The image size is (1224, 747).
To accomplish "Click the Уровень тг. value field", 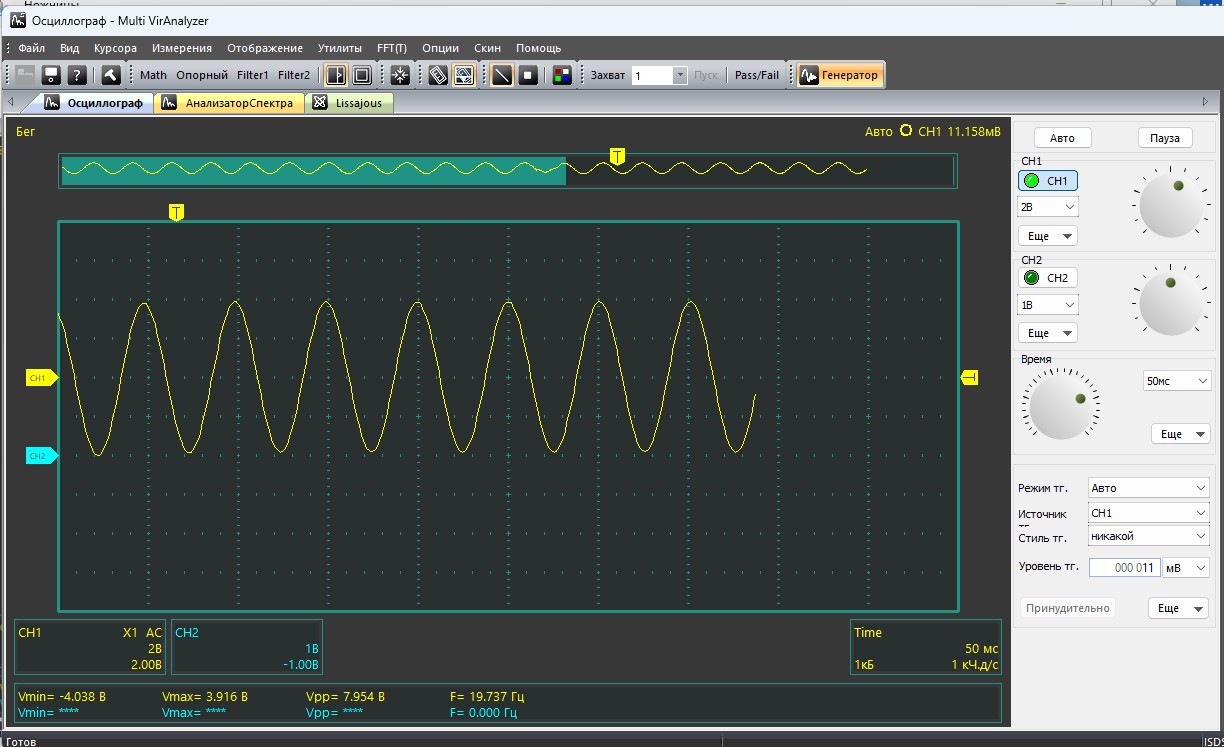I will click(x=1123, y=567).
